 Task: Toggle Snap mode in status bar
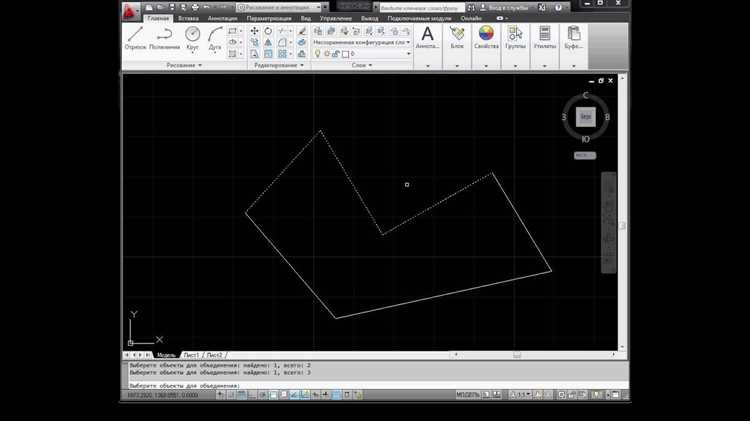pos(231,395)
